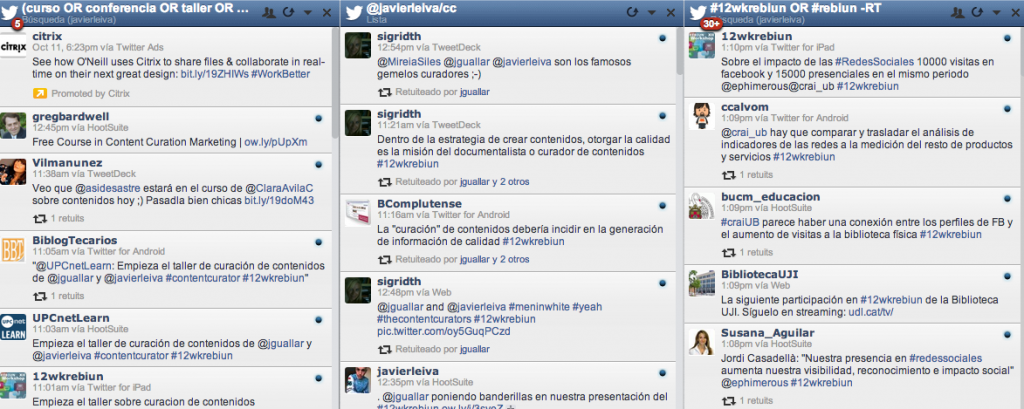Click retweet icon under BComplutense tweet
1024x409 pixels.
[385, 259]
